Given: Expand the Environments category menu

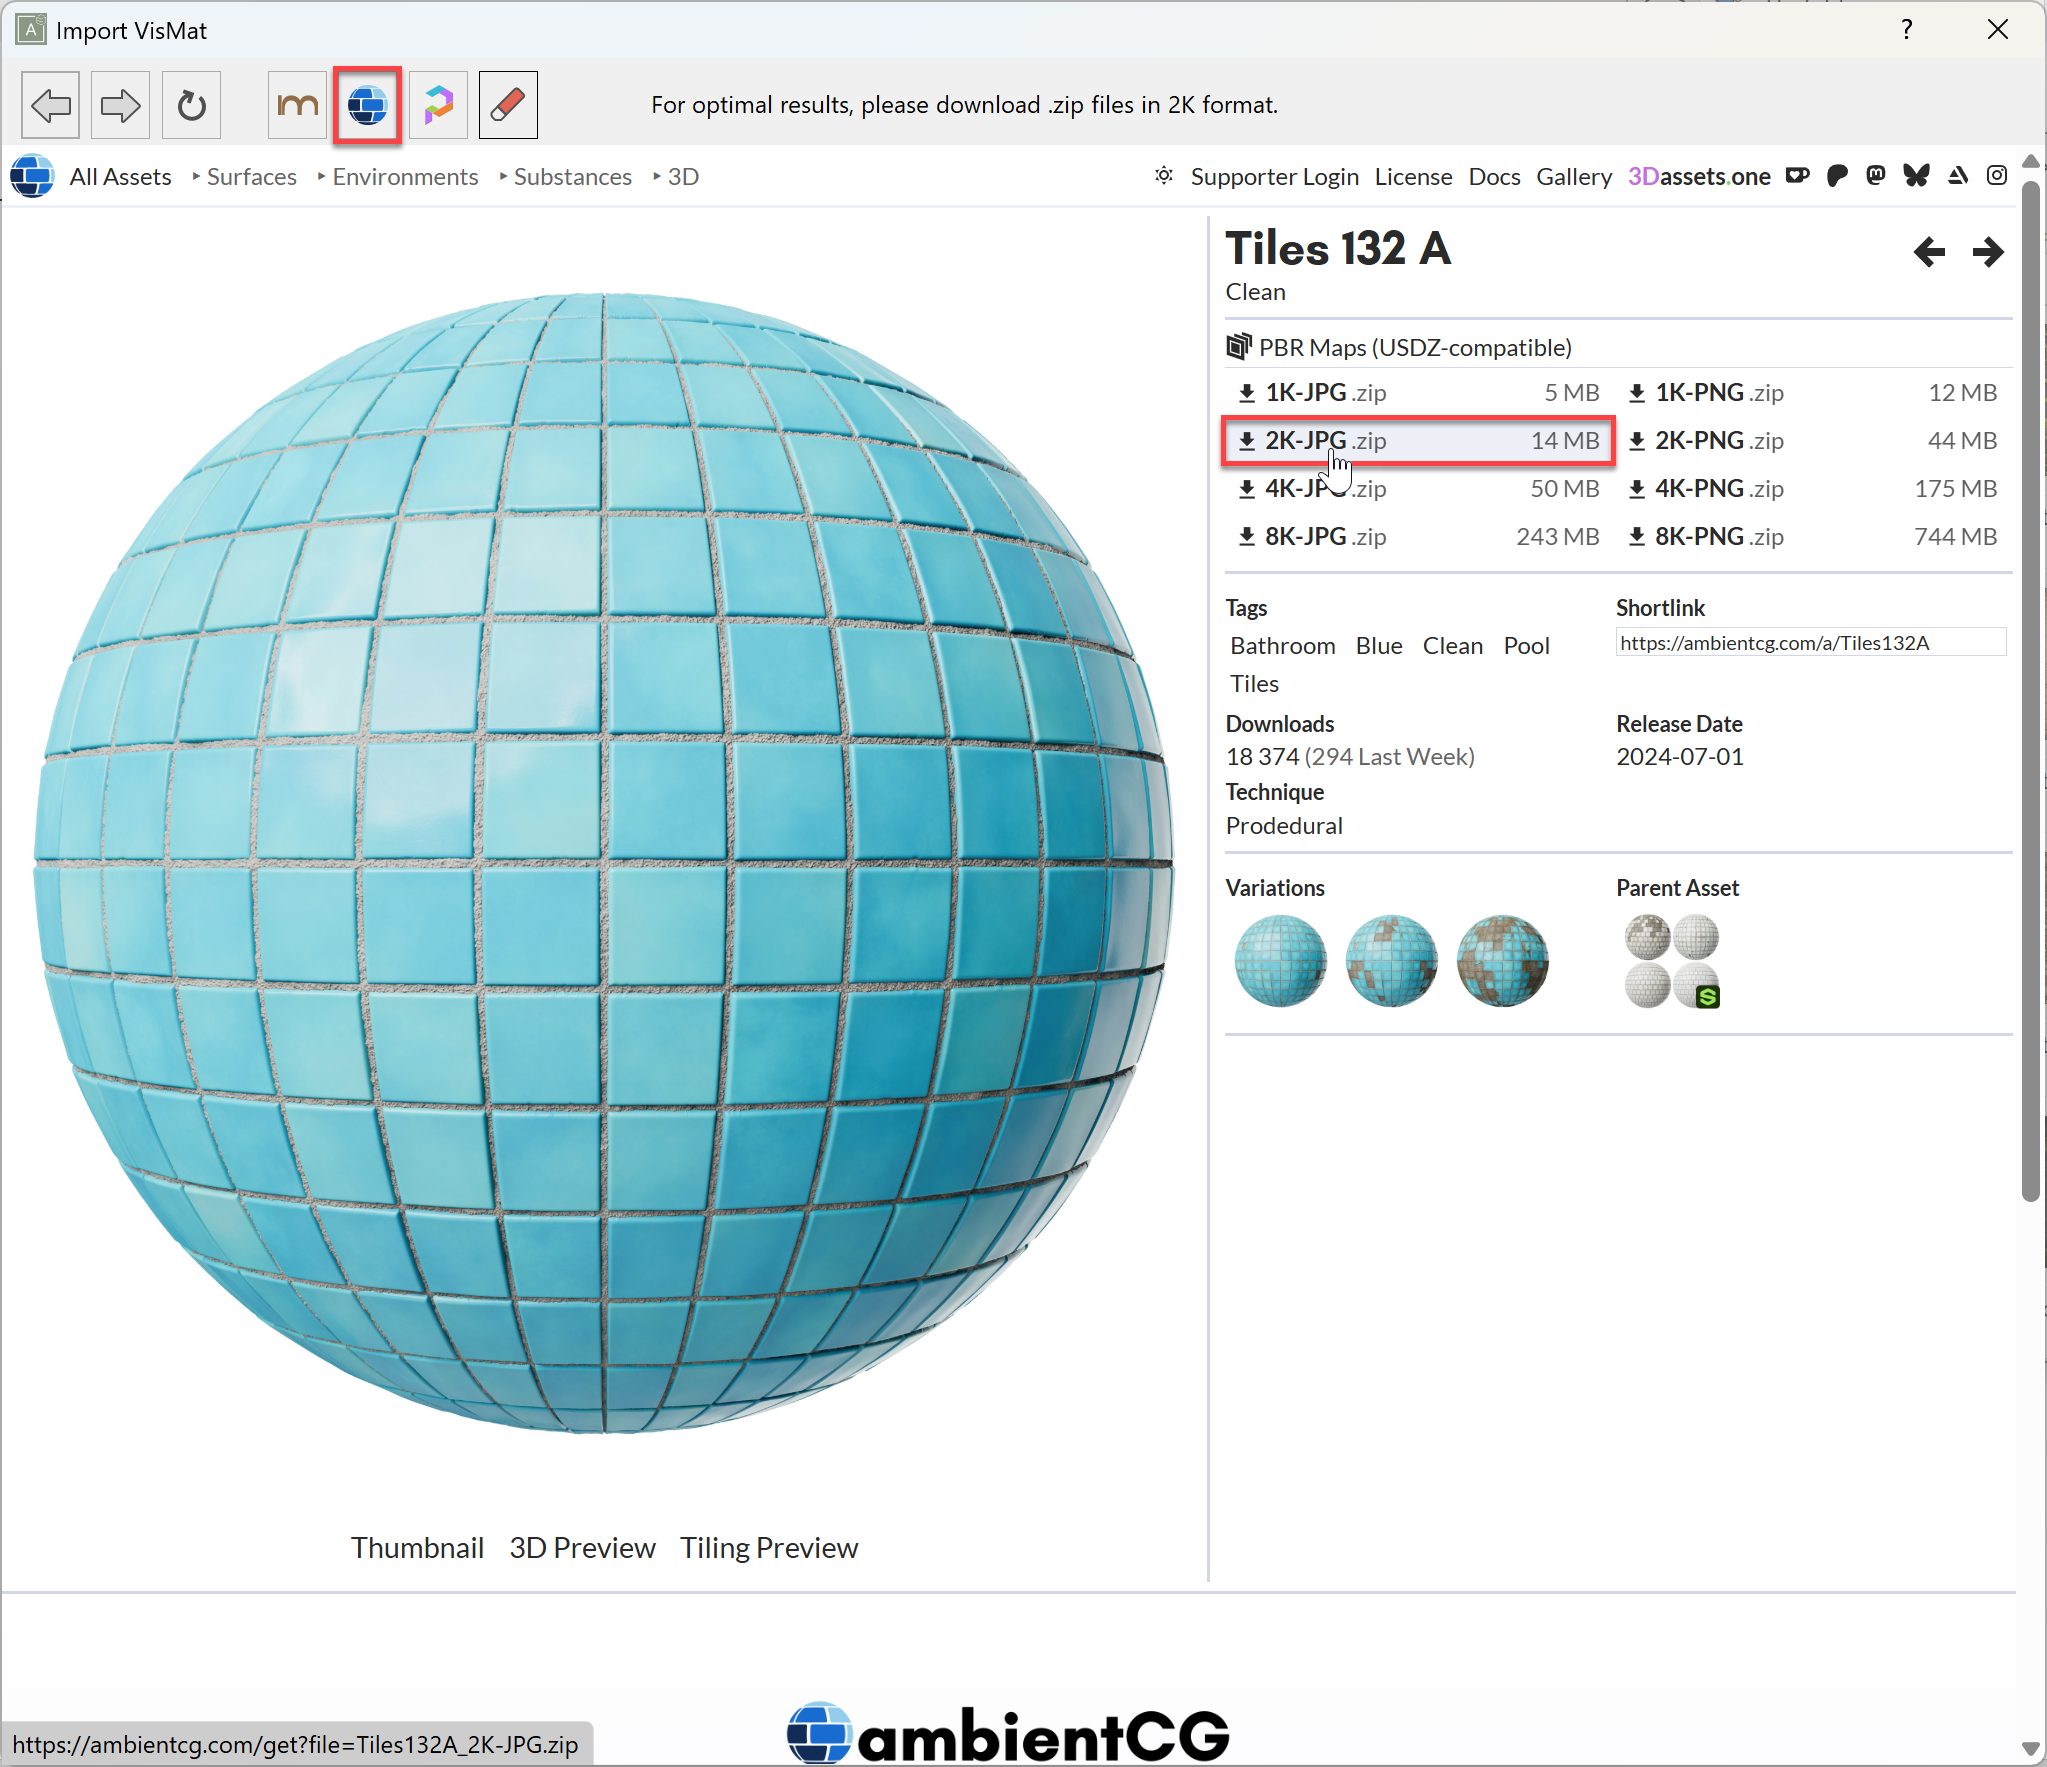Looking at the screenshot, I should [405, 177].
